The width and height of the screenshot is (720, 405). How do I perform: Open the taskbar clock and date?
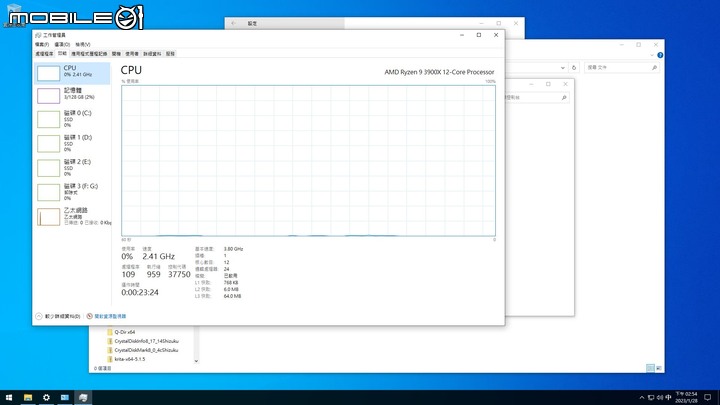point(686,398)
